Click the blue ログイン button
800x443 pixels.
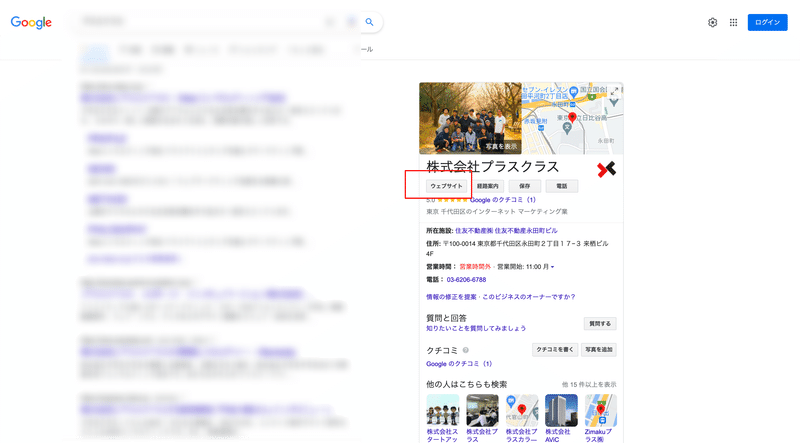click(767, 22)
